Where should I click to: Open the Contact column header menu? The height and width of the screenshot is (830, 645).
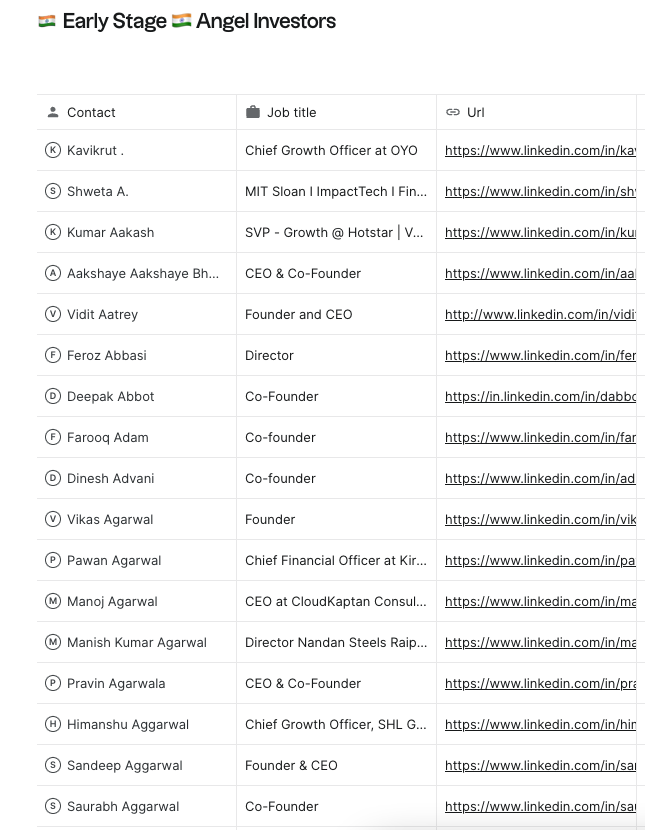(x=91, y=113)
